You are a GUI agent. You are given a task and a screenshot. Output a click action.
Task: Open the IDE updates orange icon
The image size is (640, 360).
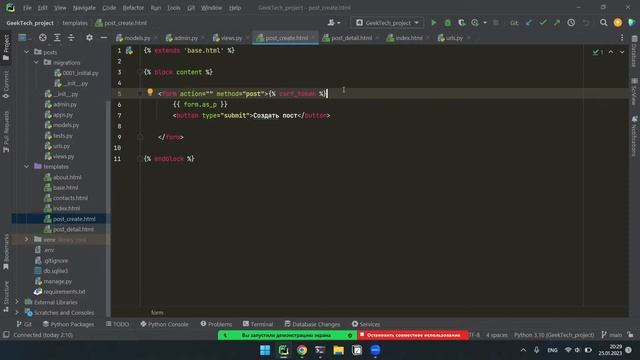coord(618,23)
